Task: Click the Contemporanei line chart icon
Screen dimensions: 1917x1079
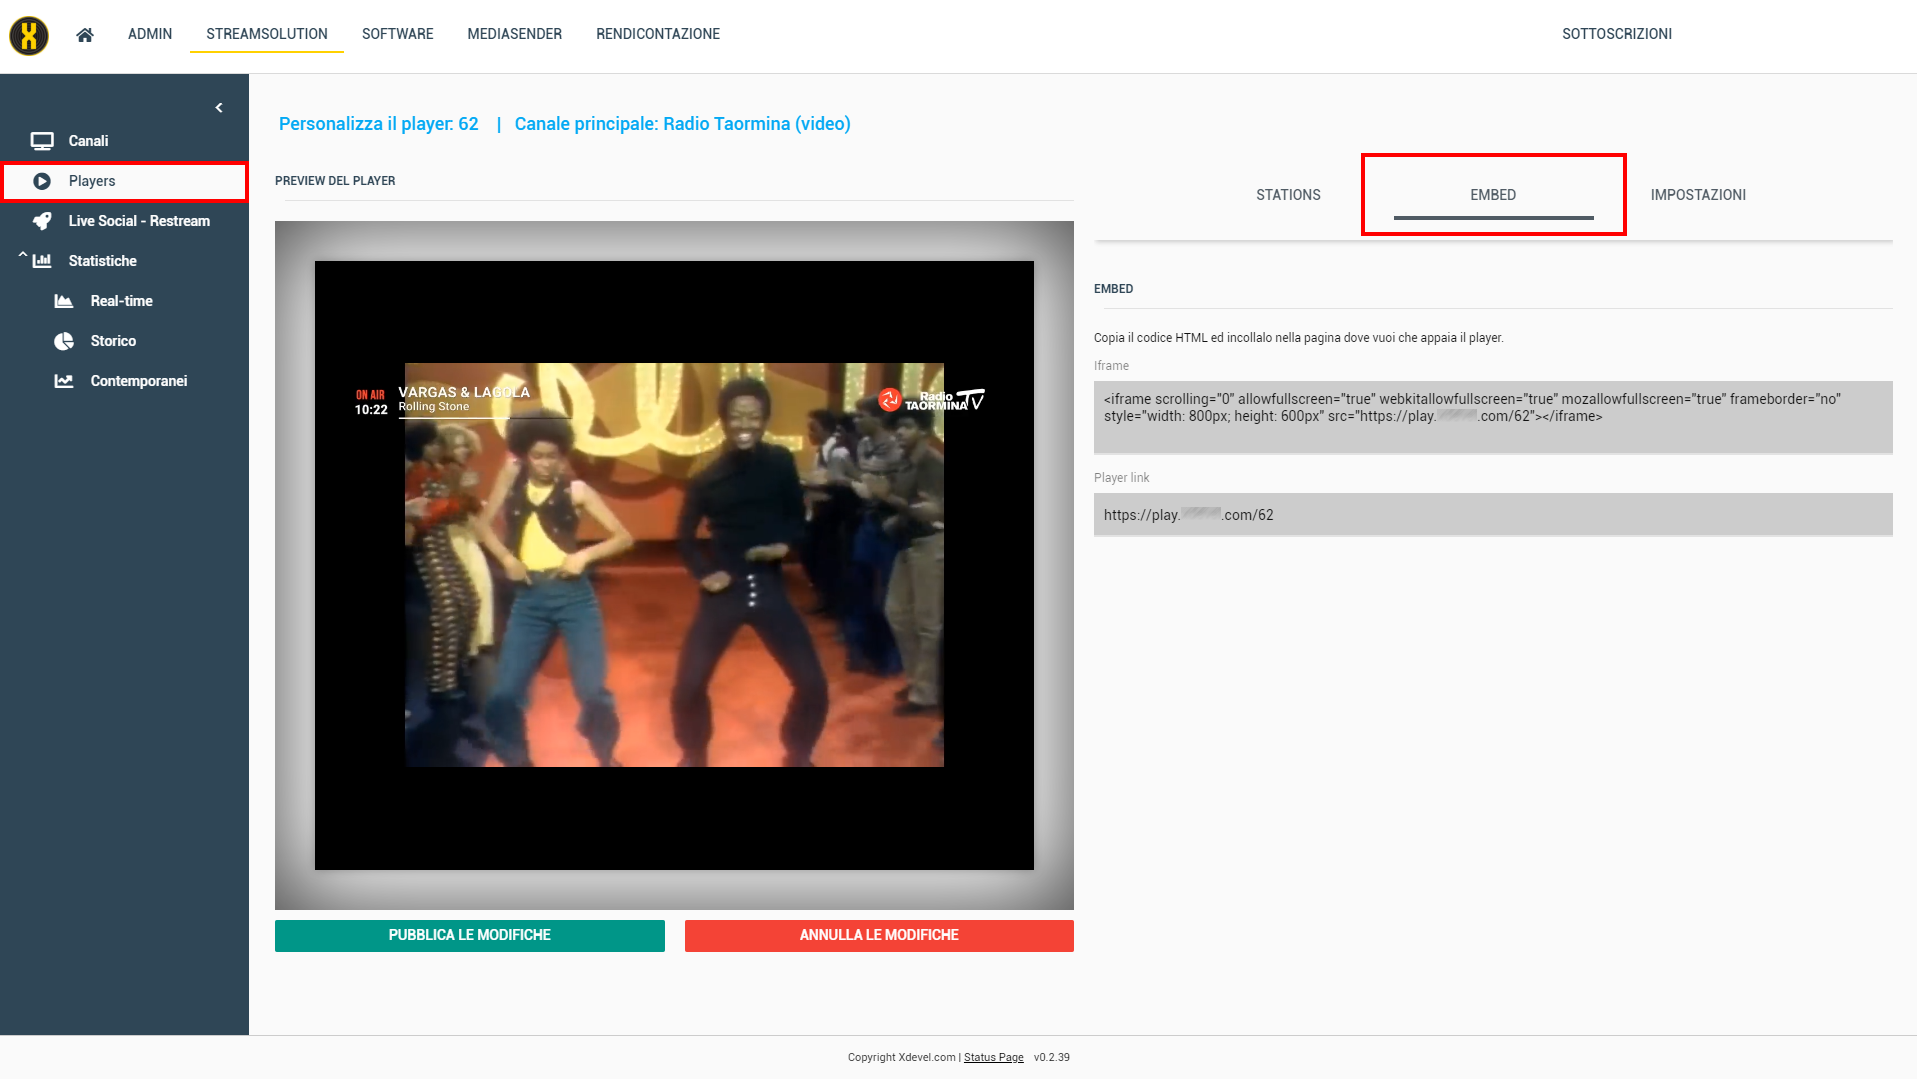Action: (64, 381)
